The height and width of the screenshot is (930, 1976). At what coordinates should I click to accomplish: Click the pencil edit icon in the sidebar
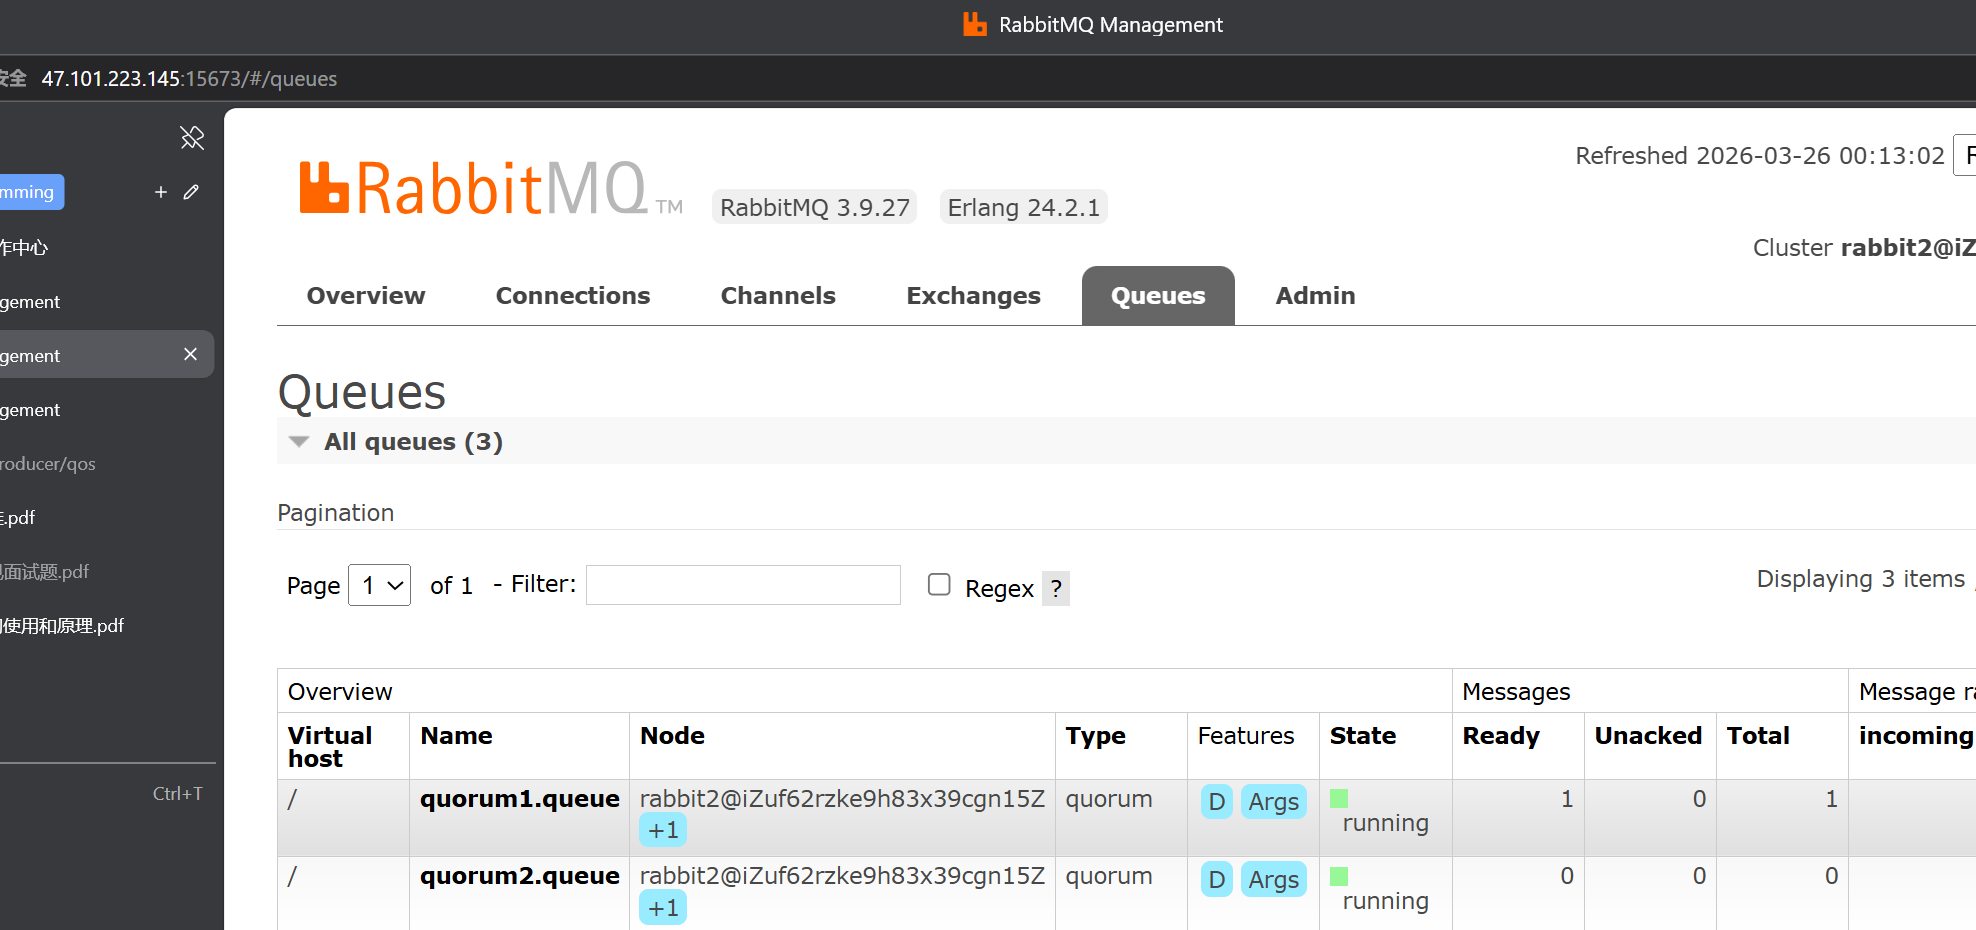[x=191, y=192]
